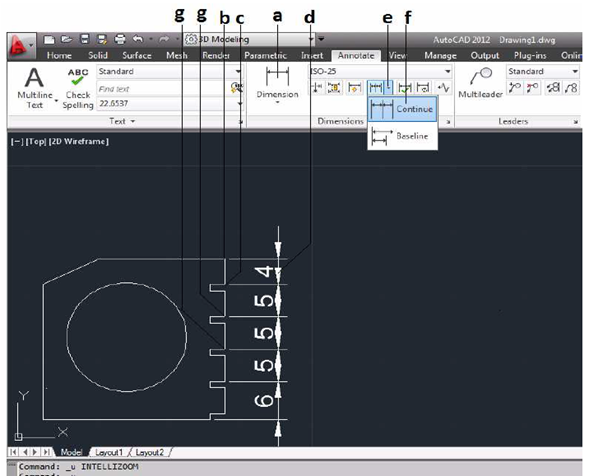Image resolution: width=589 pixels, height=476 pixels.
Task: Run the Check Spelling tool
Action: (x=78, y=89)
